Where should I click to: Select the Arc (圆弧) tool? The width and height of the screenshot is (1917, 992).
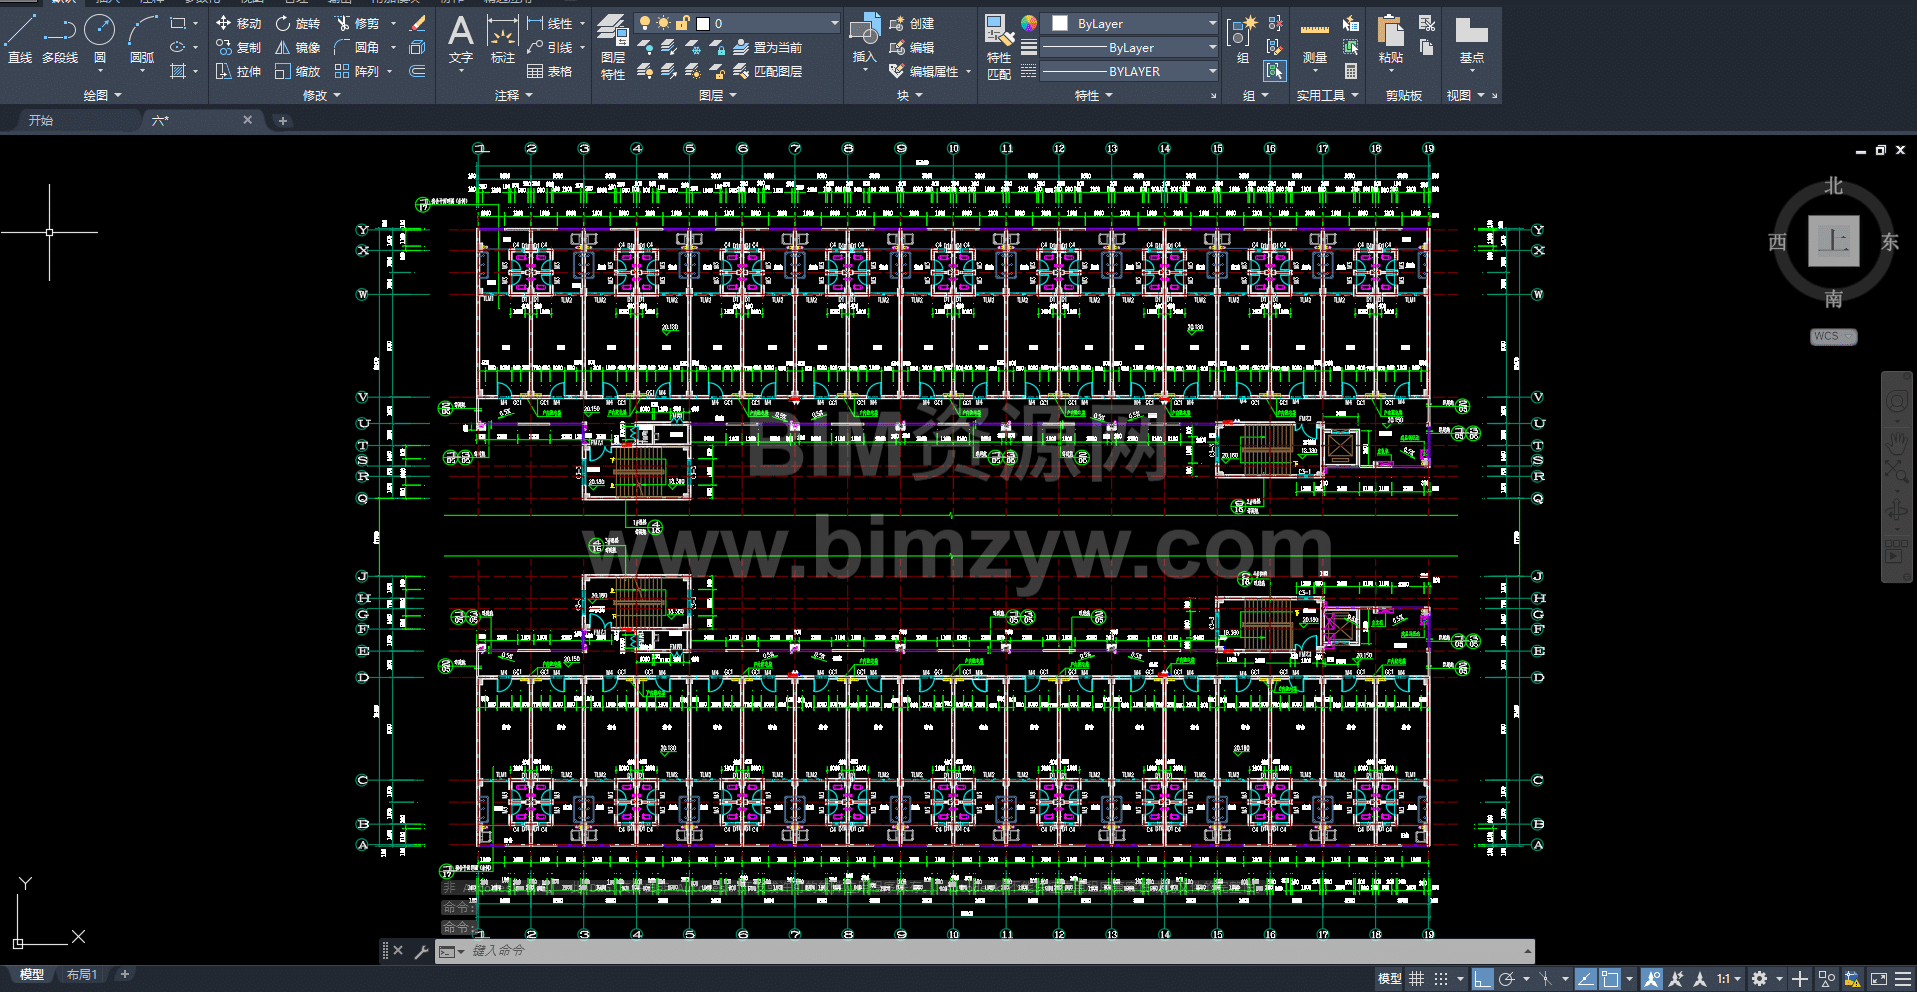tap(143, 40)
